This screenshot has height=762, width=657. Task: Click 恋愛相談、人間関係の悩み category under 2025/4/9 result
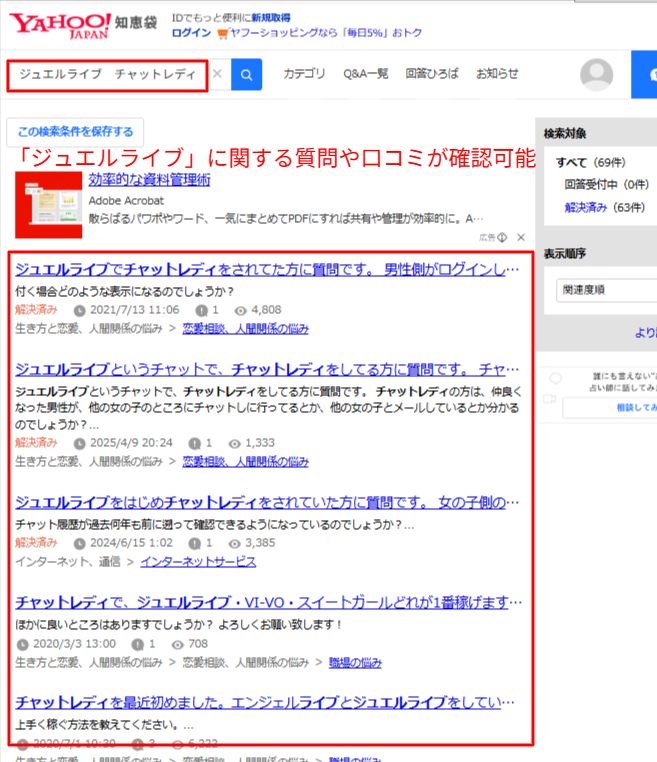point(245,462)
